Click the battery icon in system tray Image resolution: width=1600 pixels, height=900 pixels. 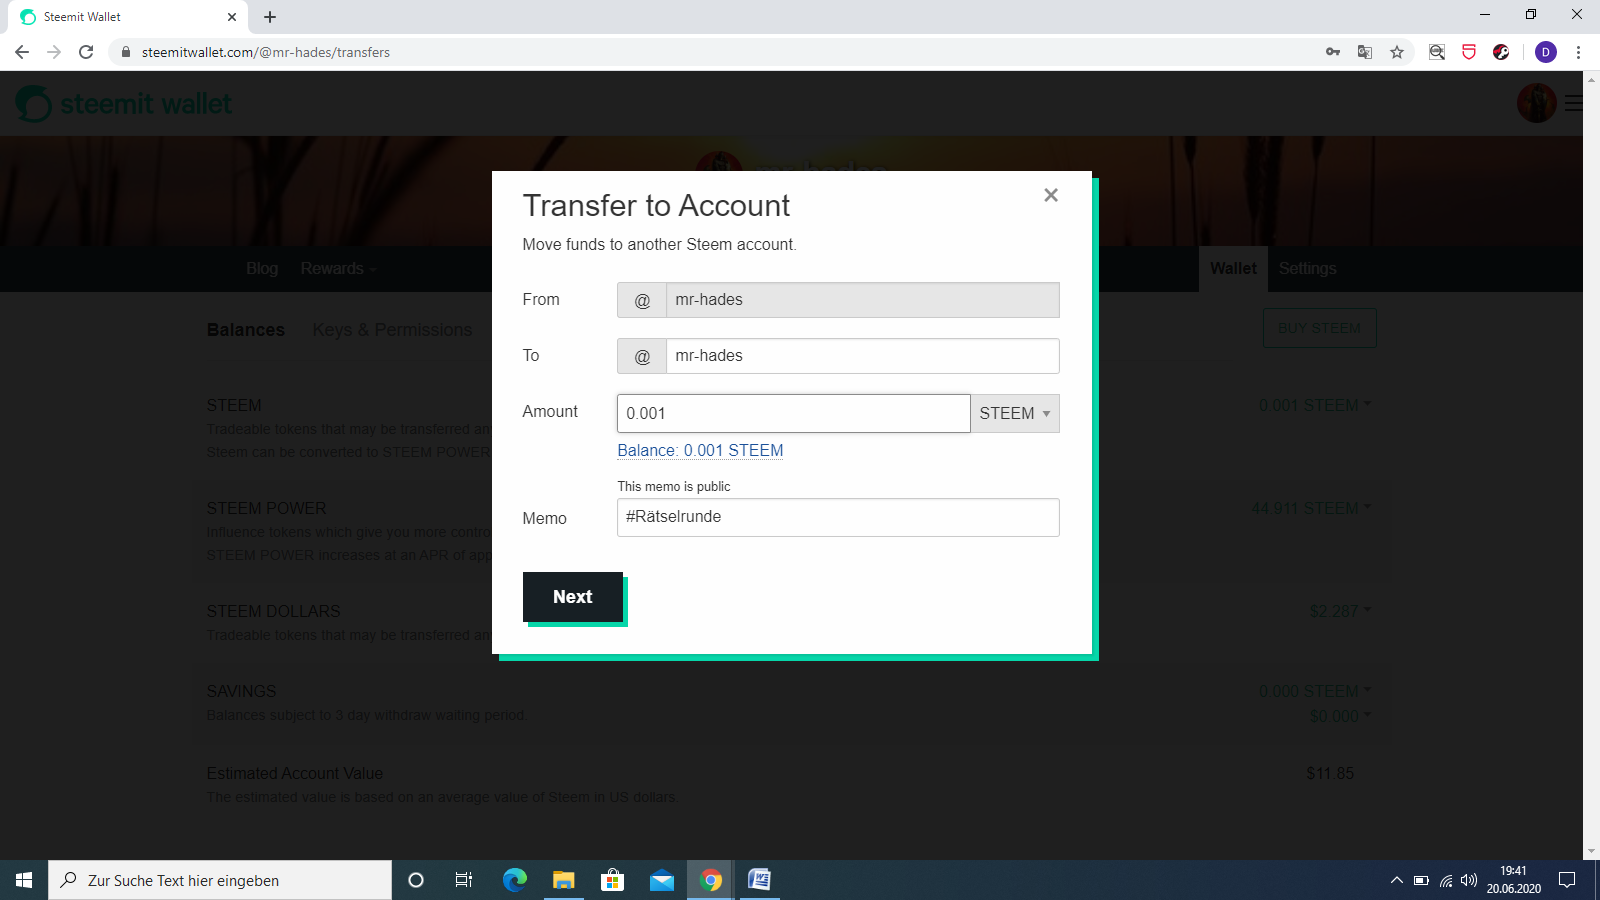pyautogui.click(x=1421, y=880)
